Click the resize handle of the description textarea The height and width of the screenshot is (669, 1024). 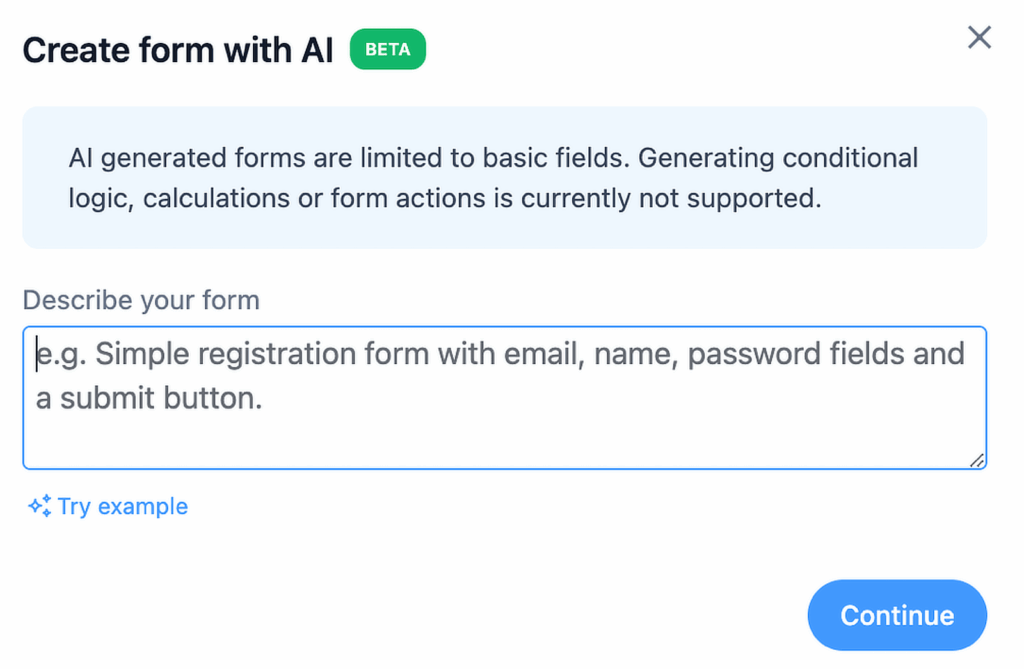pos(977,461)
